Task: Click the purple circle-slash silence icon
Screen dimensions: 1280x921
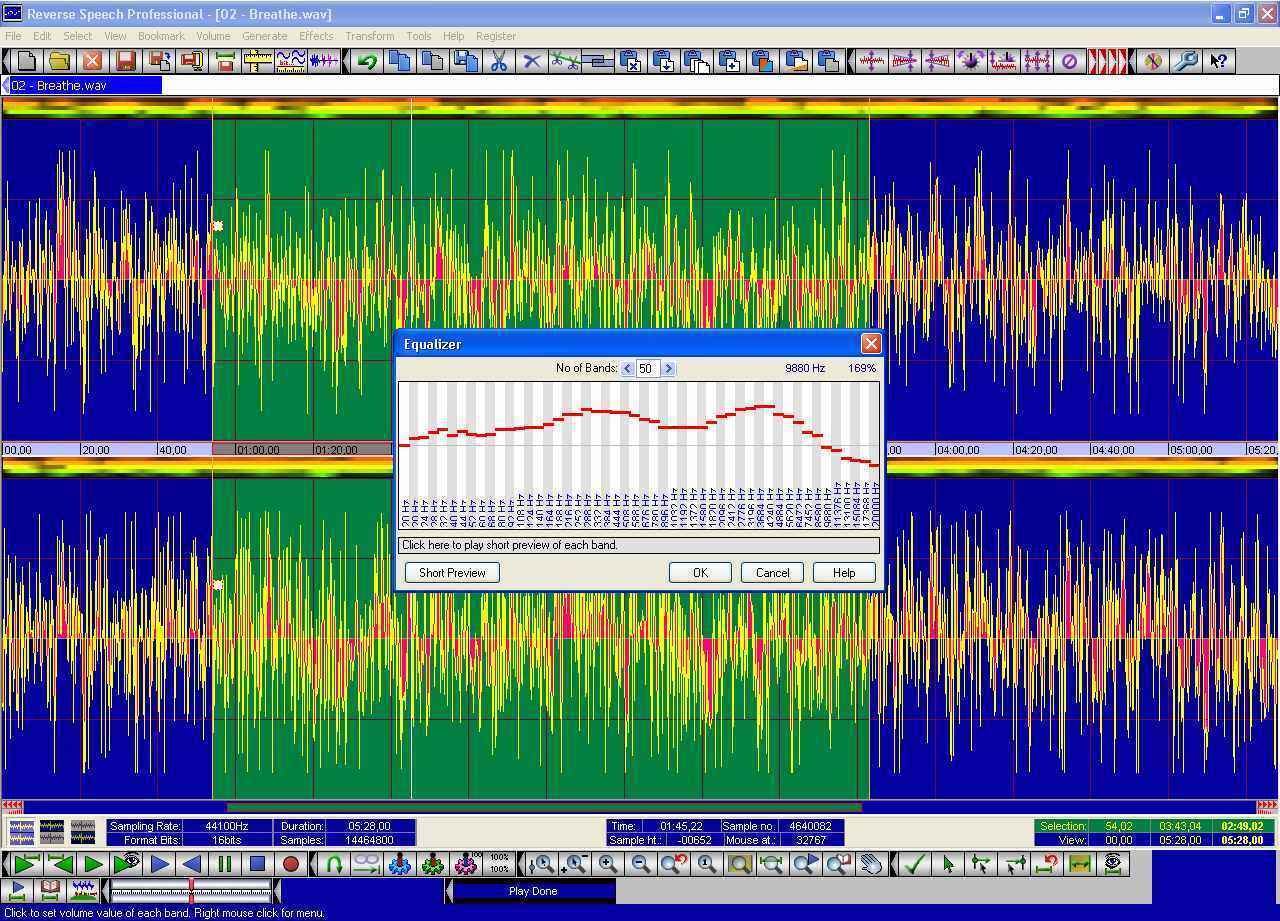Action: [1069, 61]
